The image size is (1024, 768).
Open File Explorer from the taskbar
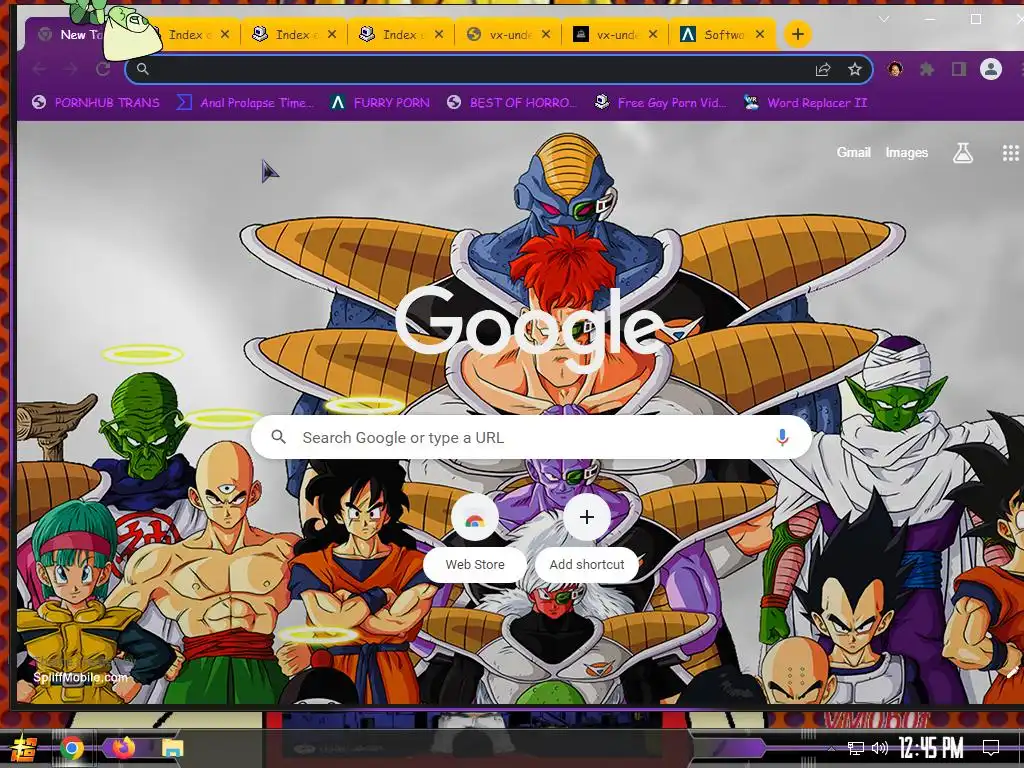173,748
